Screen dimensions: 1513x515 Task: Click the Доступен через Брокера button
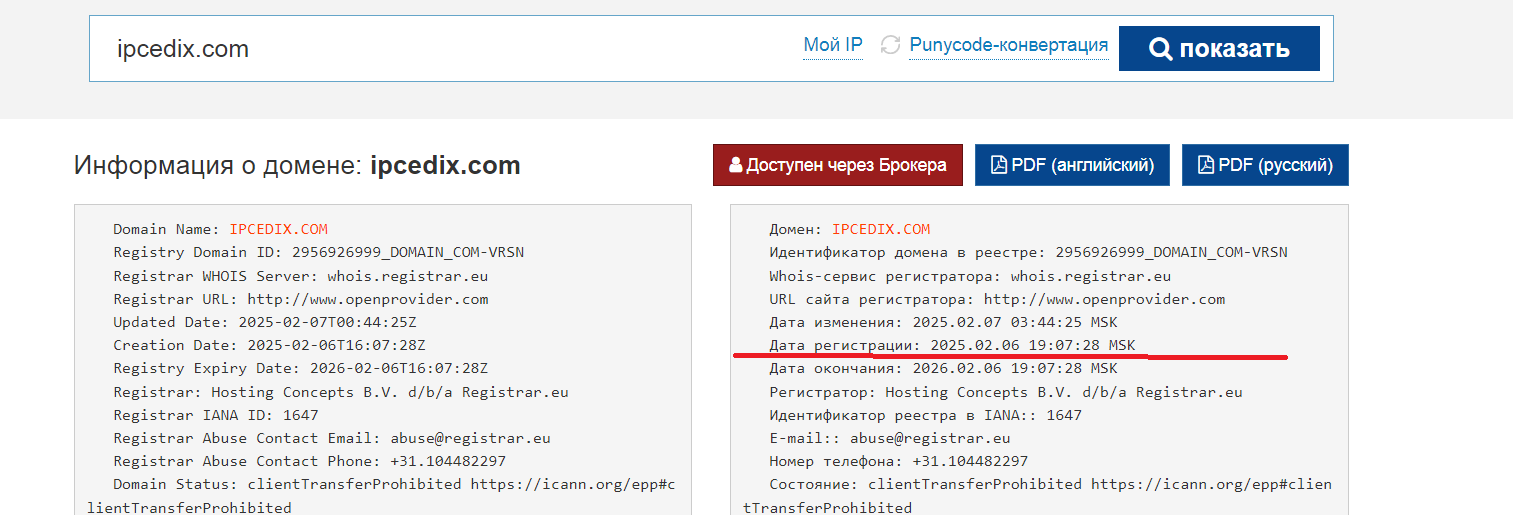click(x=838, y=165)
